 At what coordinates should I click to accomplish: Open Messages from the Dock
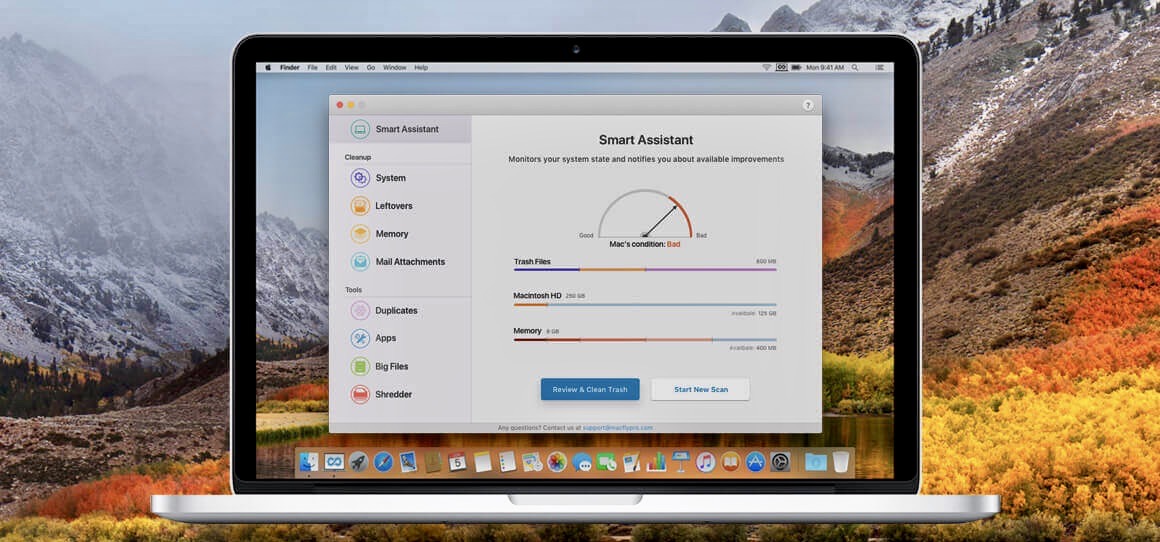coord(582,462)
